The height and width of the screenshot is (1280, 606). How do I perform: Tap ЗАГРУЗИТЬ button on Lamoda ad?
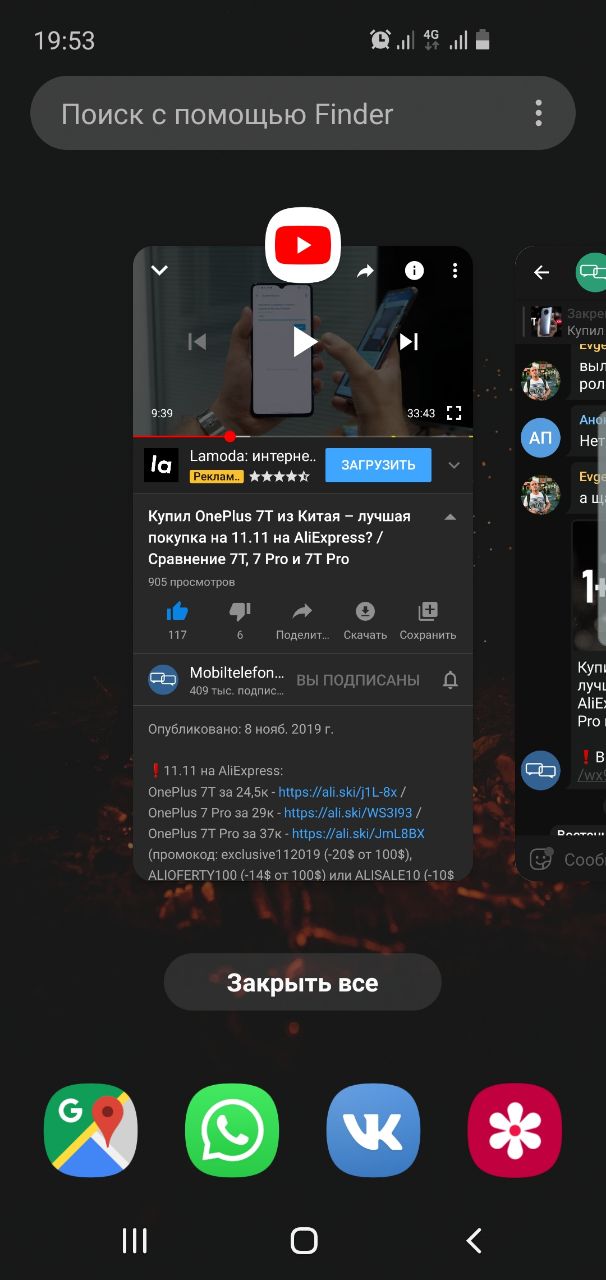pyautogui.click(x=378, y=465)
